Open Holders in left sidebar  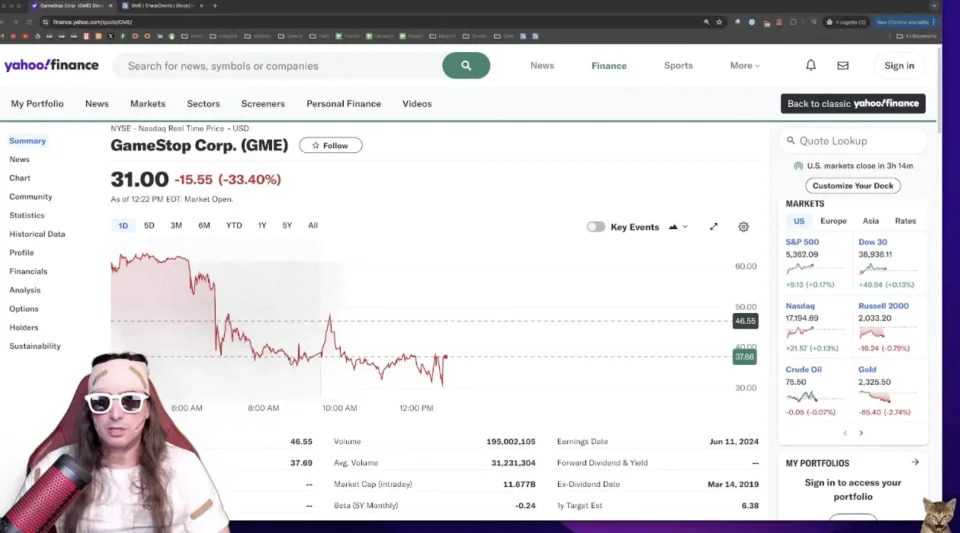pyautogui.click(x=24, y=327)
